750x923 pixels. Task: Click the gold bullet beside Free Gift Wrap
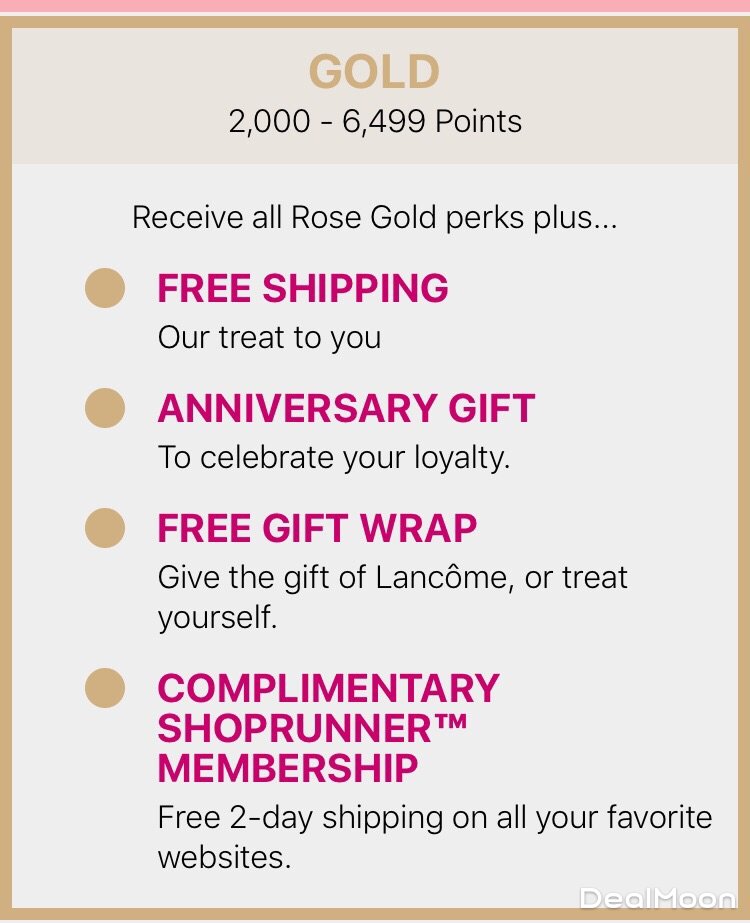tap(105, 528)
